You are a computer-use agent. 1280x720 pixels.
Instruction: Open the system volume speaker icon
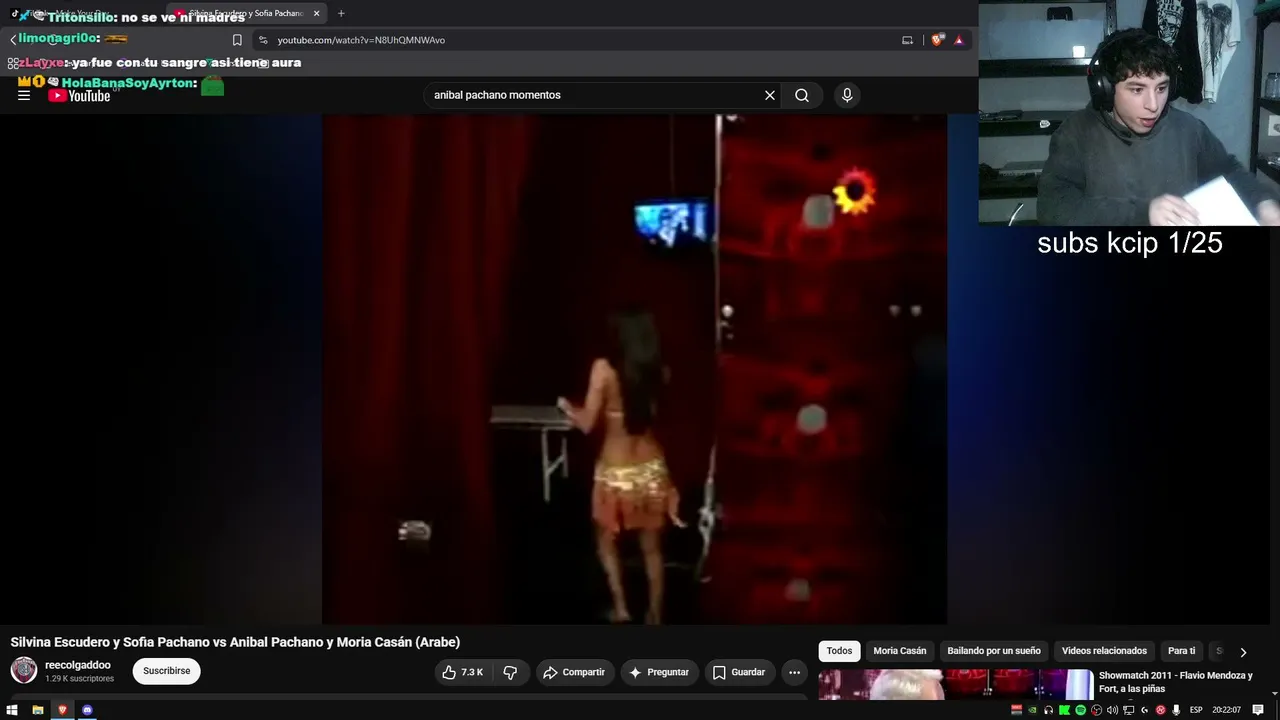(1113, 710)
